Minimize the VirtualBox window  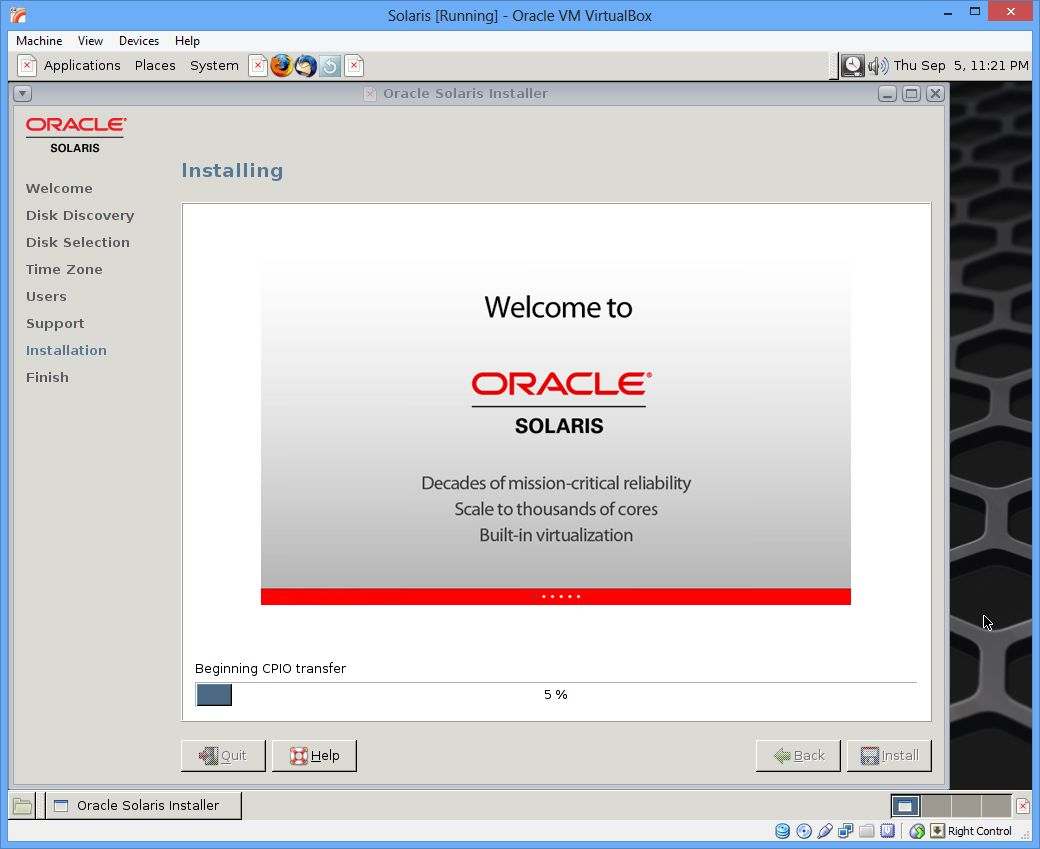[948, 13]
